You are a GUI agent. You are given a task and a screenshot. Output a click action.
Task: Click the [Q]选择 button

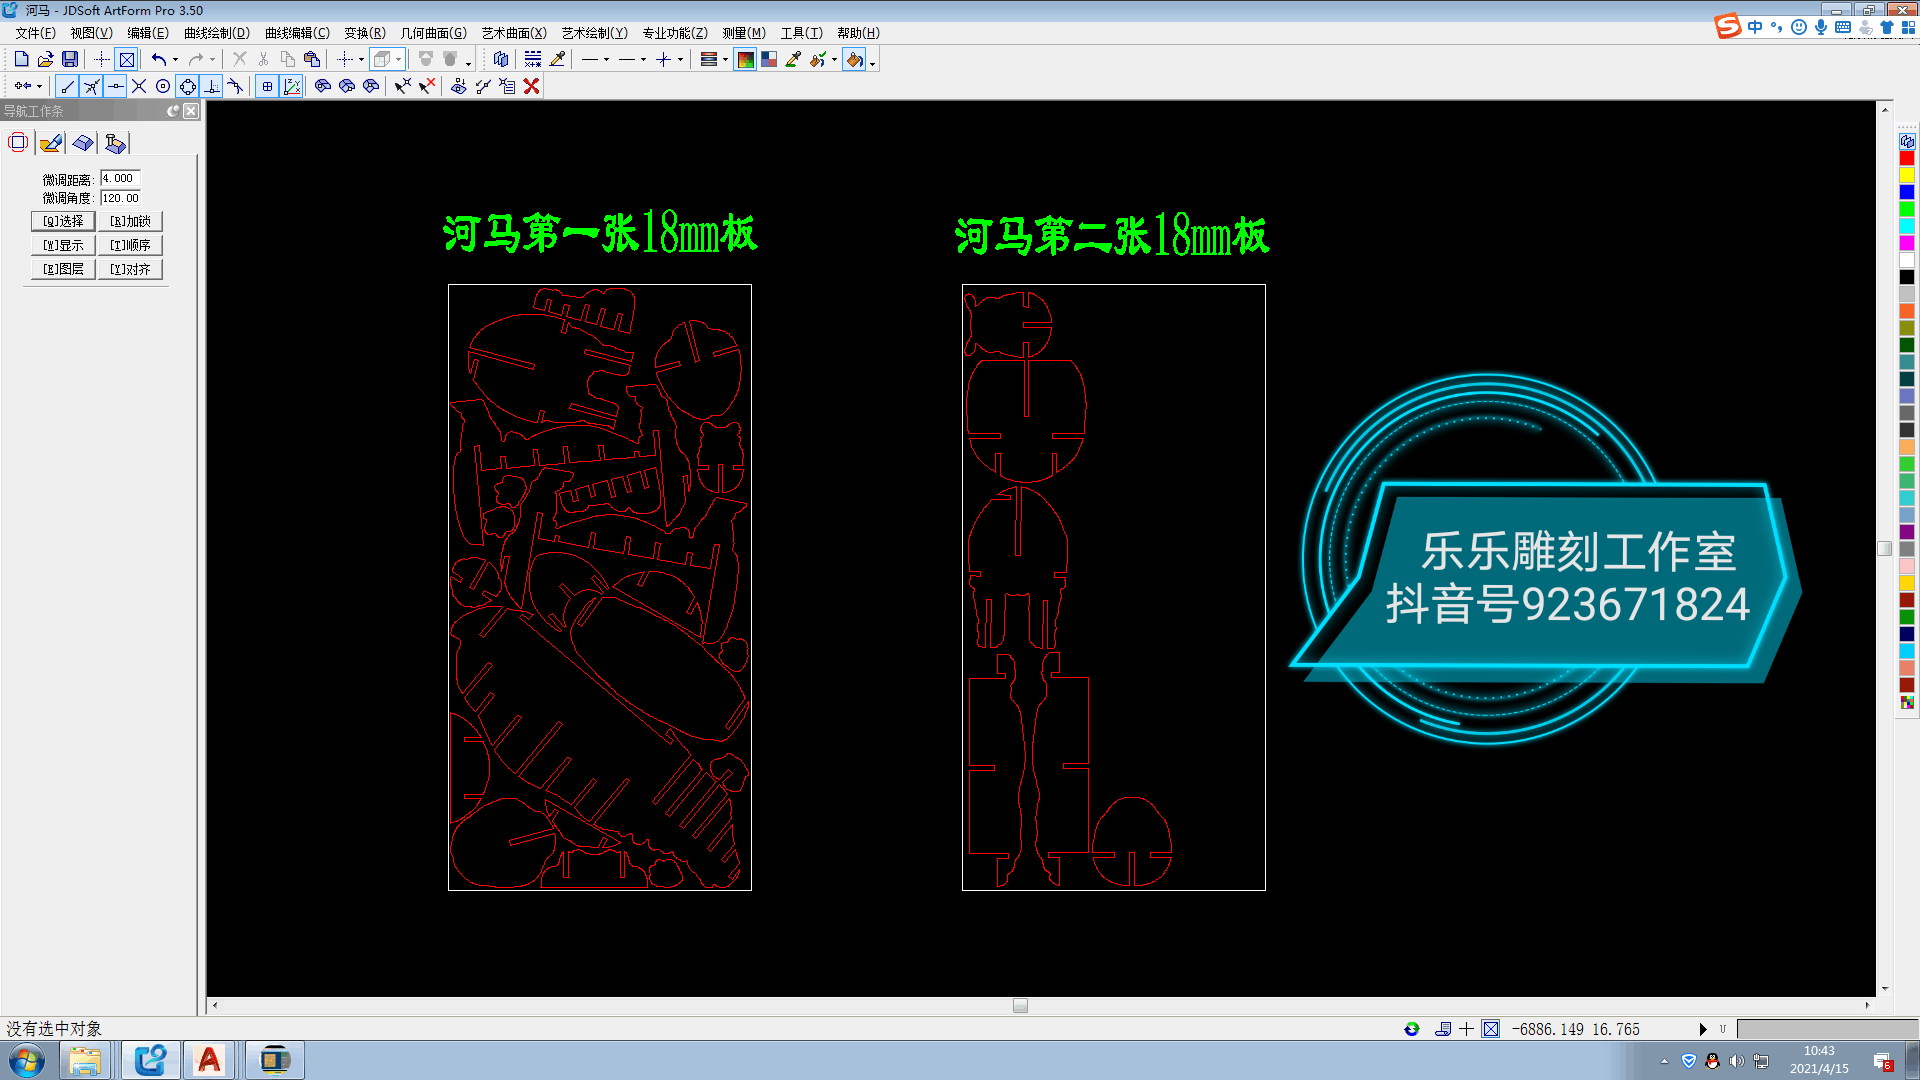coord(63,221)
